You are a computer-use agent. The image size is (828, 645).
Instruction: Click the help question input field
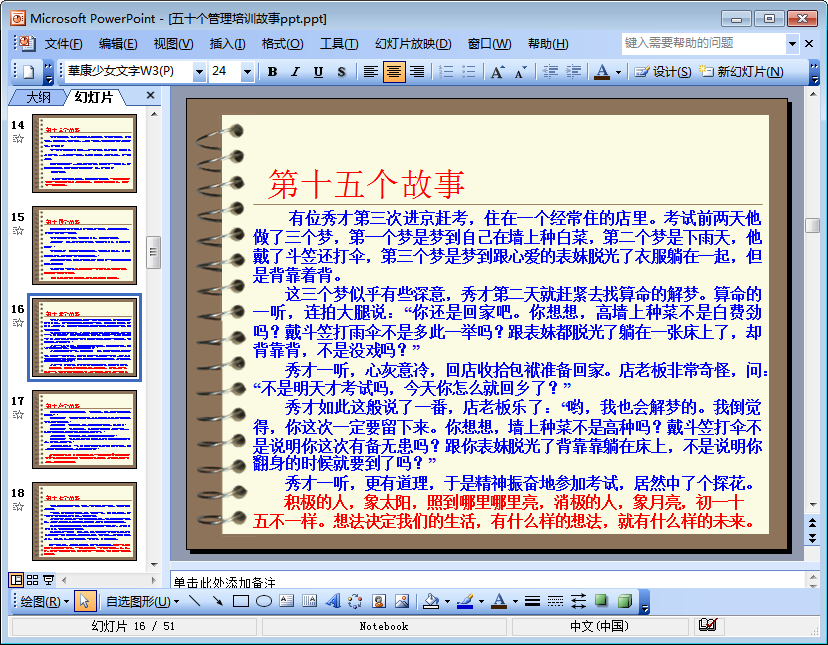tap(704, 43)
